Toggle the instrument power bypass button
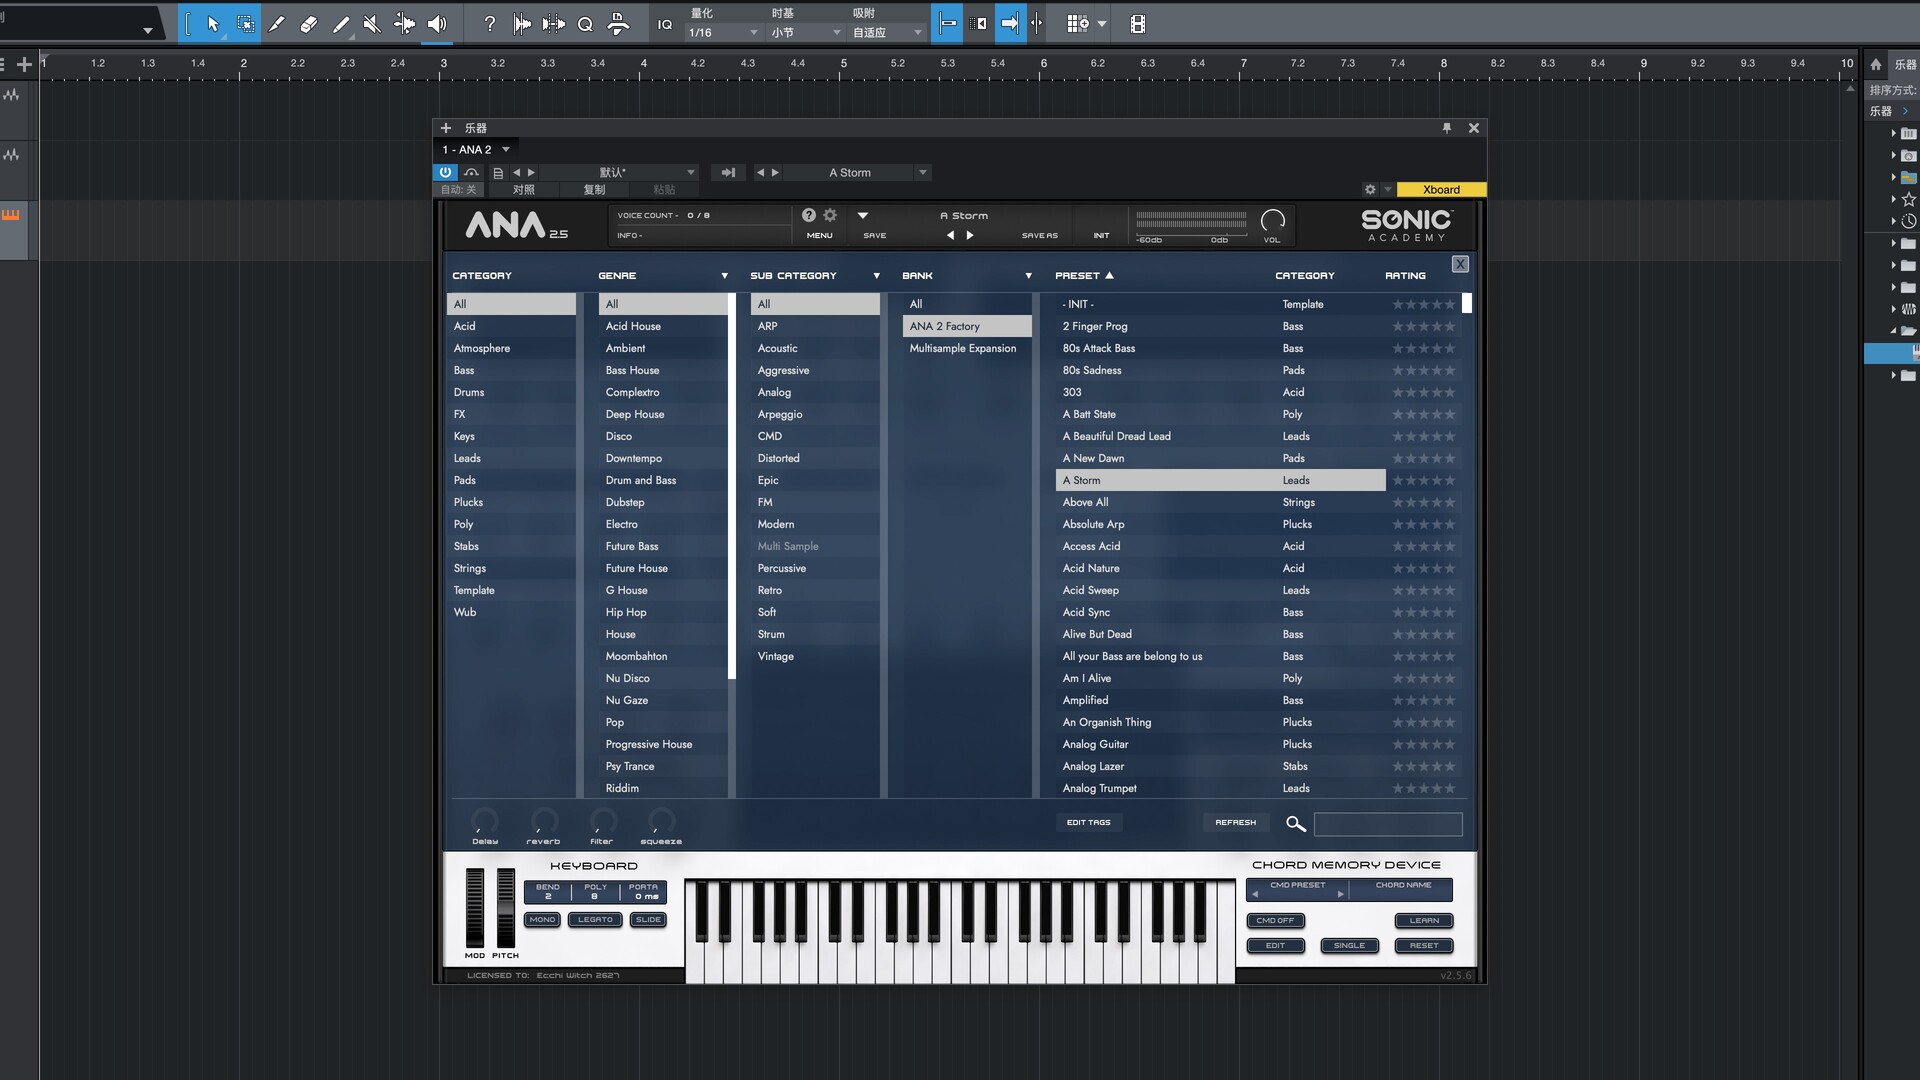1920x1080 pixels. point(445,173)
